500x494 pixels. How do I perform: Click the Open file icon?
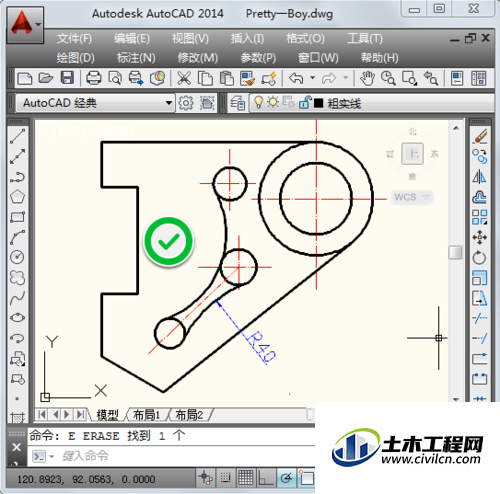click(46, 79)
